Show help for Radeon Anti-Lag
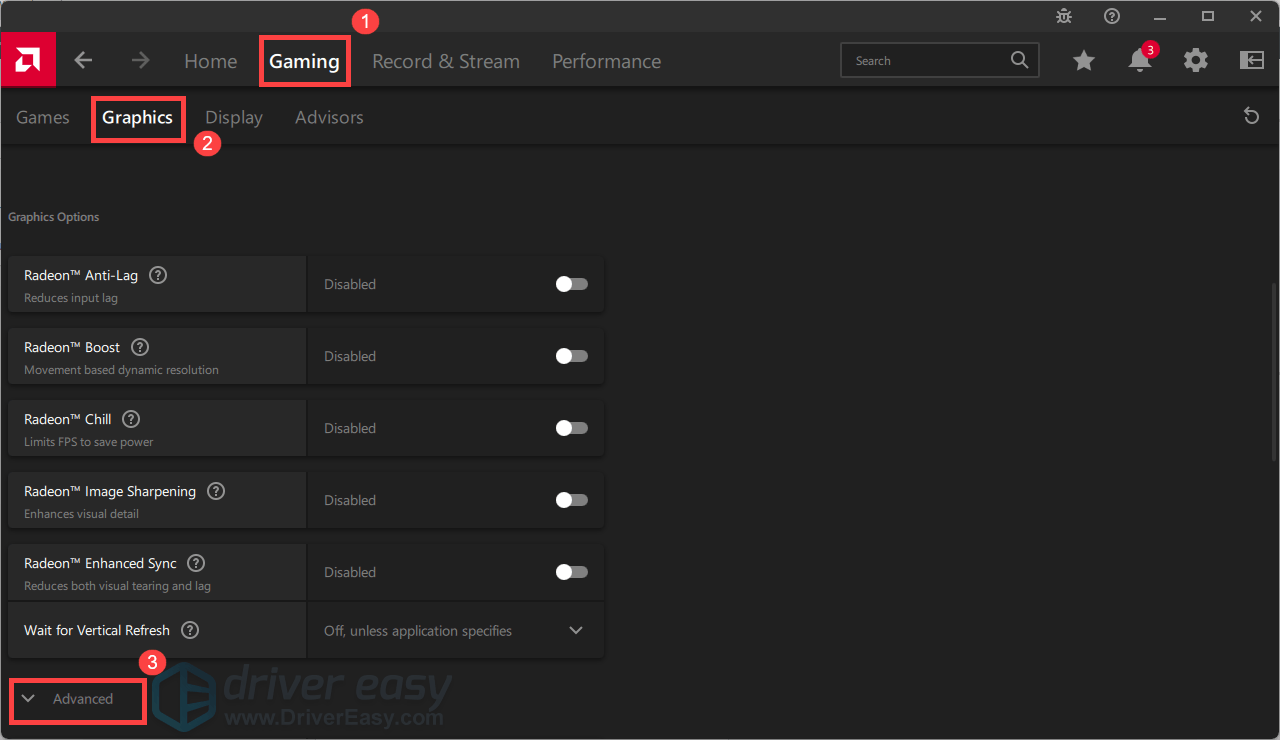 click(158, 275)
